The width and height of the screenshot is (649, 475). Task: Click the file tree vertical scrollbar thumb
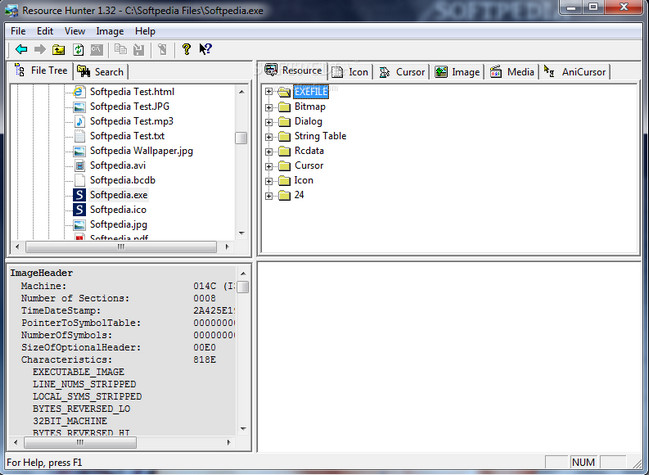coord(241,139)
